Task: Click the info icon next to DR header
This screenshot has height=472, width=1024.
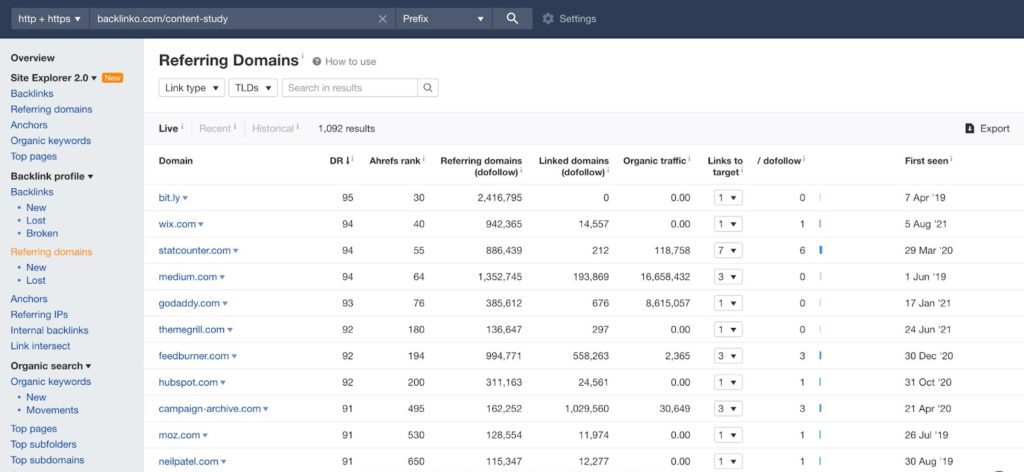Action: pyautogui.click(x=353, y=158)
